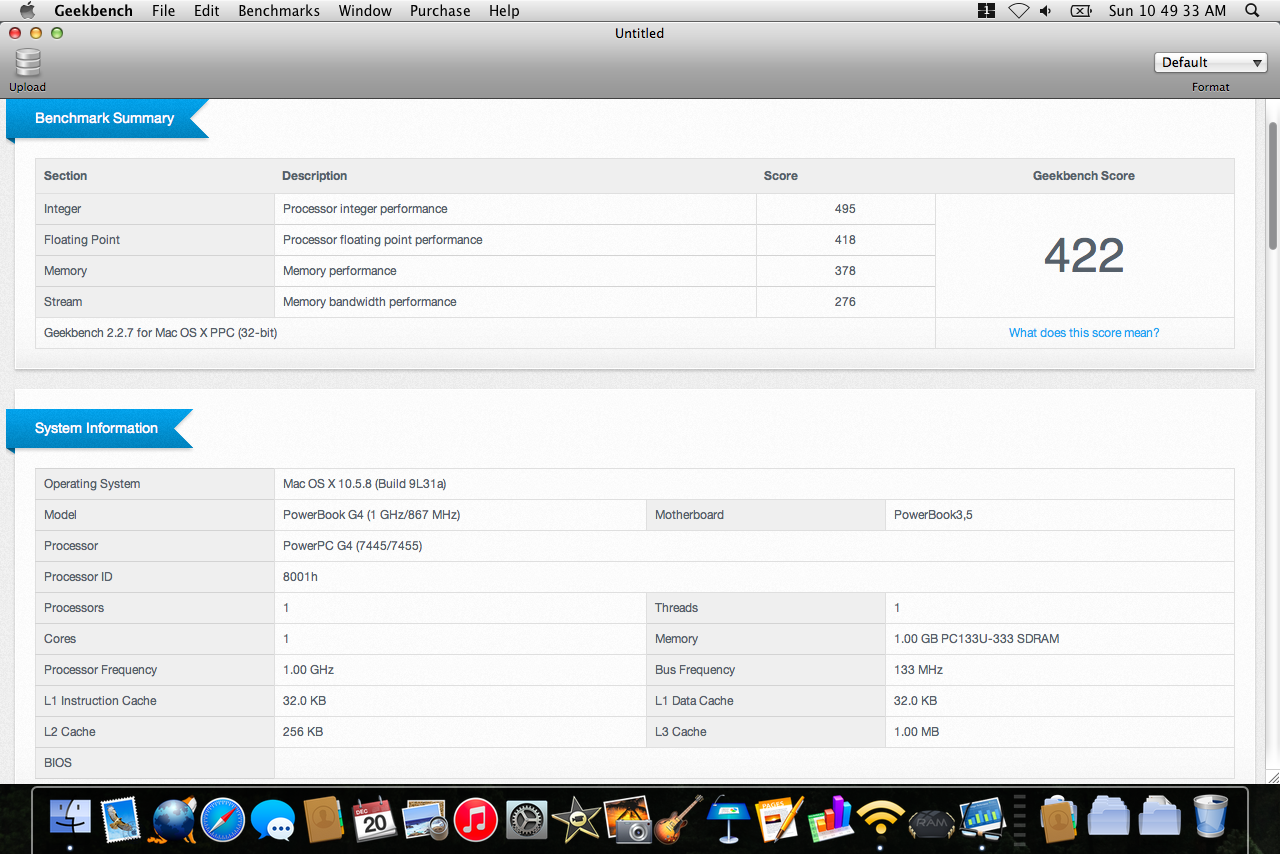Click Geekbench app icon in Dock
This screenshot has width=1280, height=854.
[982, 820]
